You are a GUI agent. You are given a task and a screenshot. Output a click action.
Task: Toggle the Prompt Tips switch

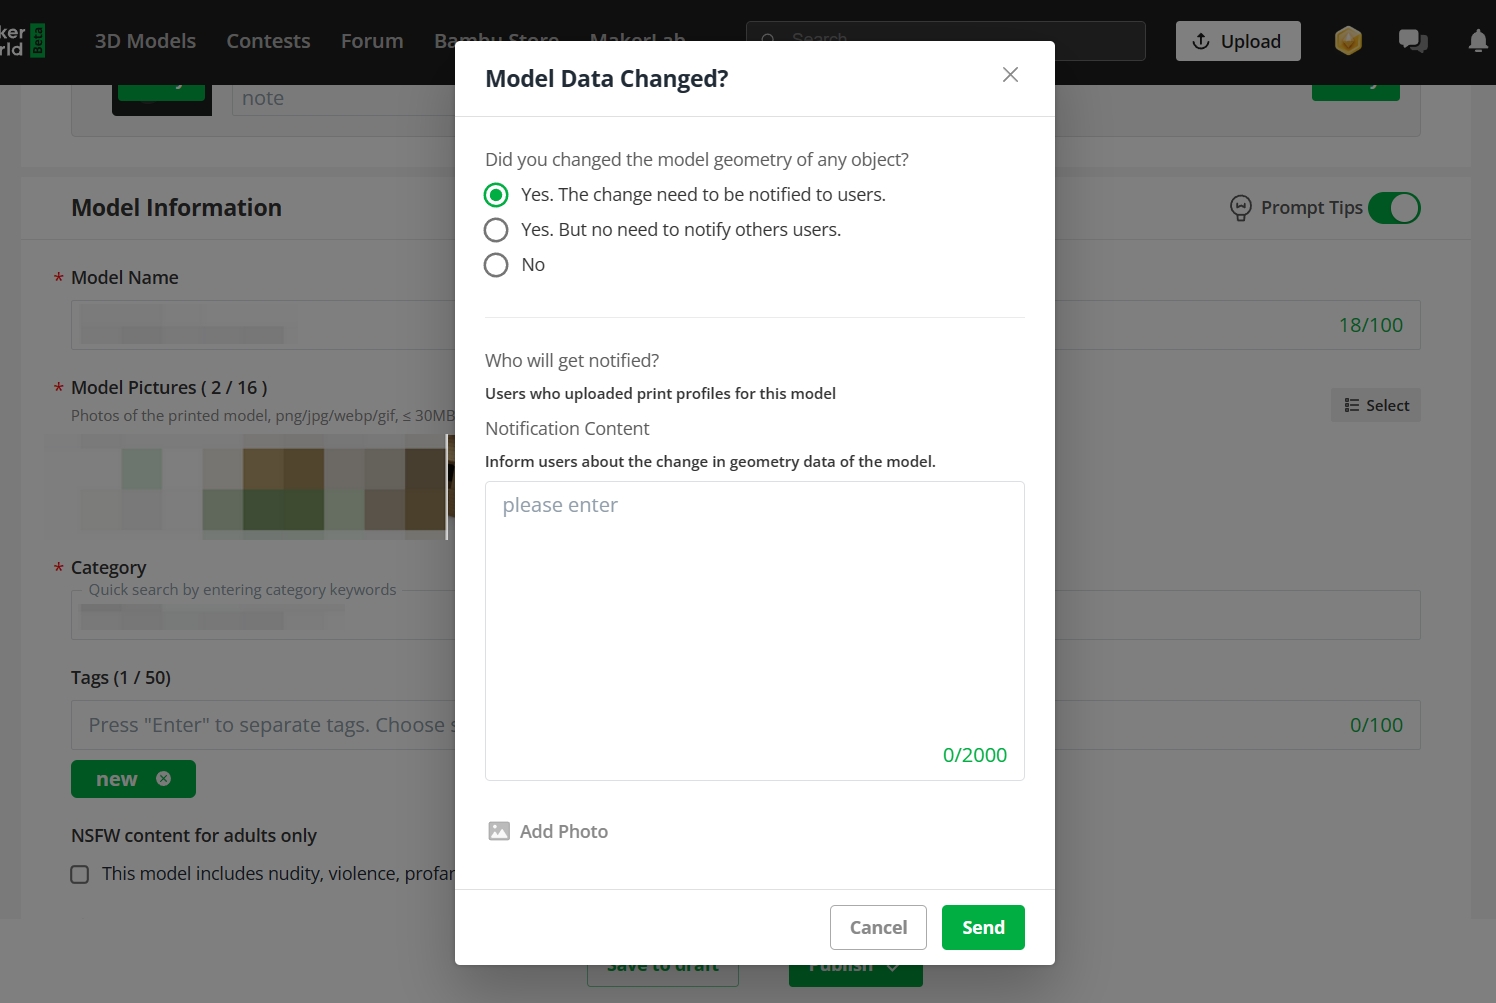click(x=1394, y=208)
